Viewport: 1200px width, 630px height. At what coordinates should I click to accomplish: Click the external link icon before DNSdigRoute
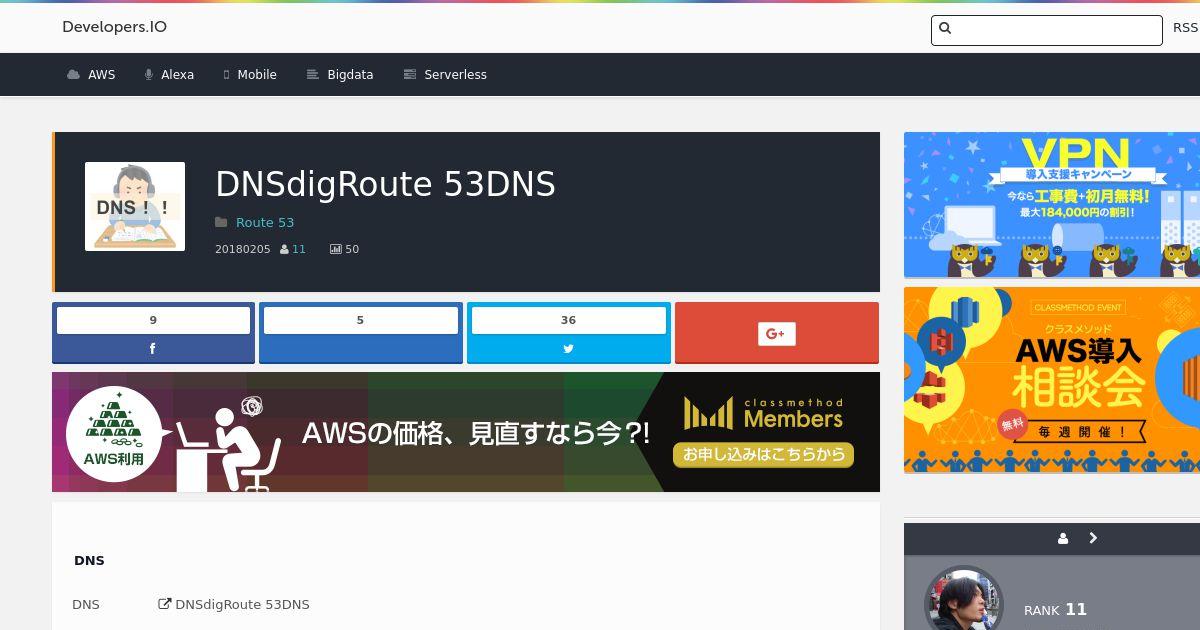click(165, 604)
